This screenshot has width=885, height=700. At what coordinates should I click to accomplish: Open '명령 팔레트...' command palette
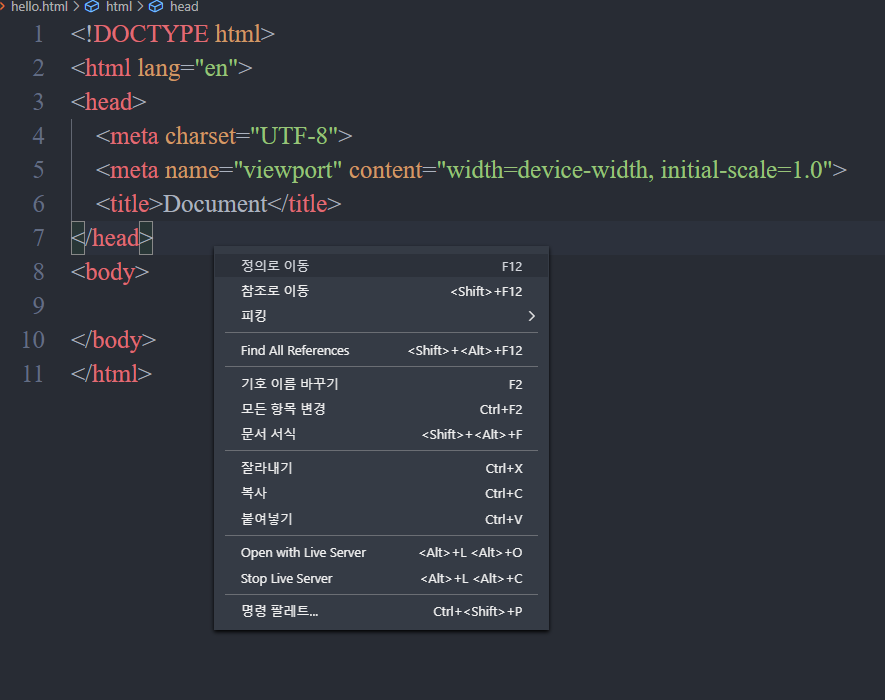(381, 611)
